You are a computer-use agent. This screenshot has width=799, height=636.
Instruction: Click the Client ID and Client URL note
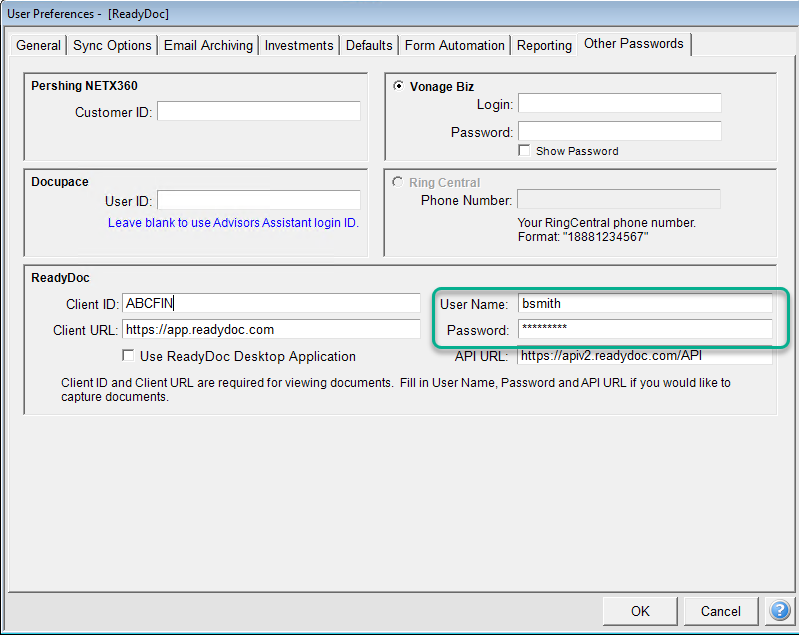(x=396, y=390)
